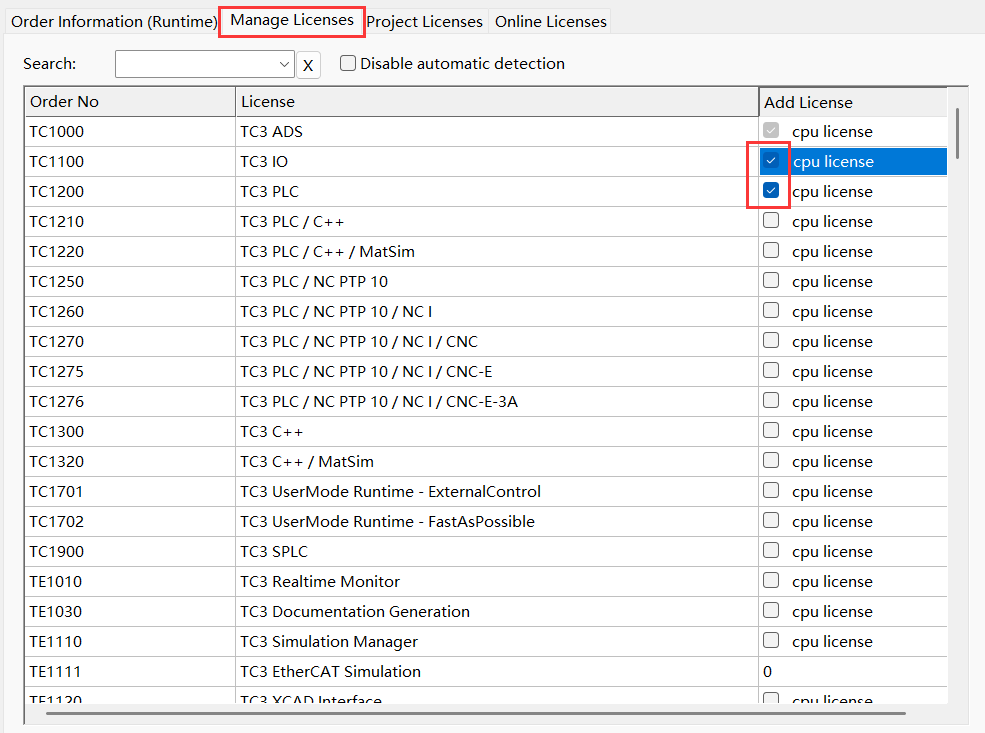This screenshot has width=985, height=733.
Task: Switch to the Order Information (Runtime) tab
Action: [x=114, y=21]
